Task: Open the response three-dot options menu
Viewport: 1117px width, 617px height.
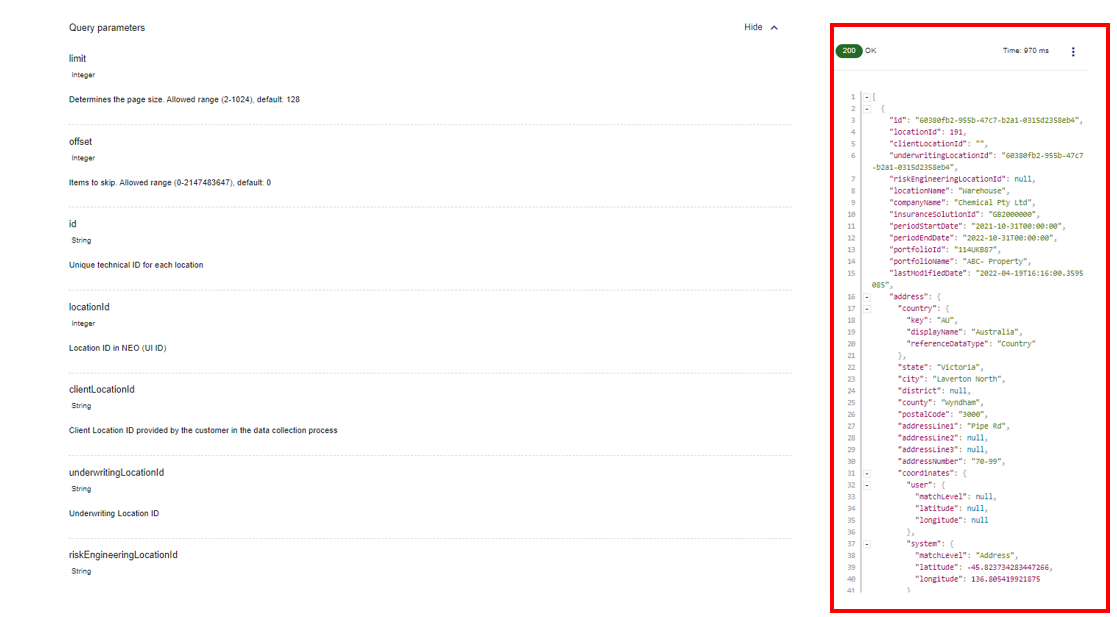Action: pyautogui.click(x=1073, y=51)
